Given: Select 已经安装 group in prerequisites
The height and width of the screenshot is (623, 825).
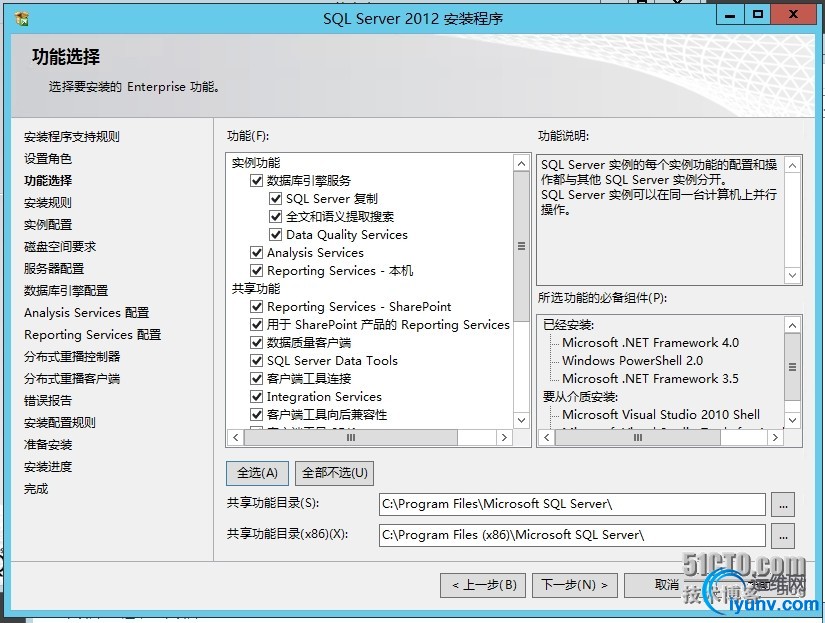Looking at the screenshot, I should [x=568, y=325].
